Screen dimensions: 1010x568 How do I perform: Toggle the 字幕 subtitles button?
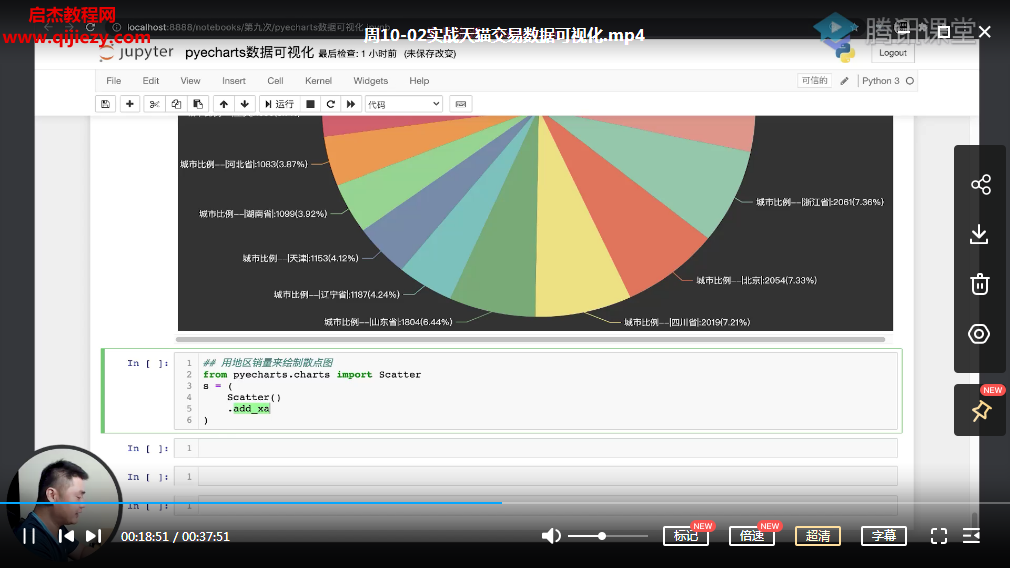[x=884, y=536]
